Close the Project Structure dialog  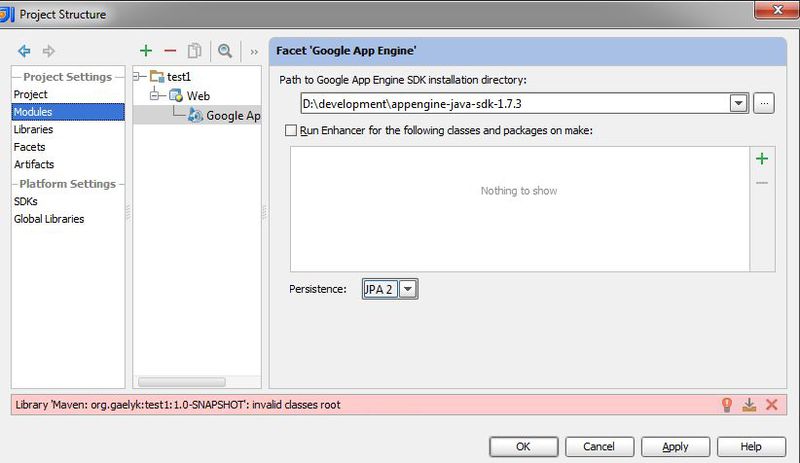pyautogui.click(x=777, y=10)
